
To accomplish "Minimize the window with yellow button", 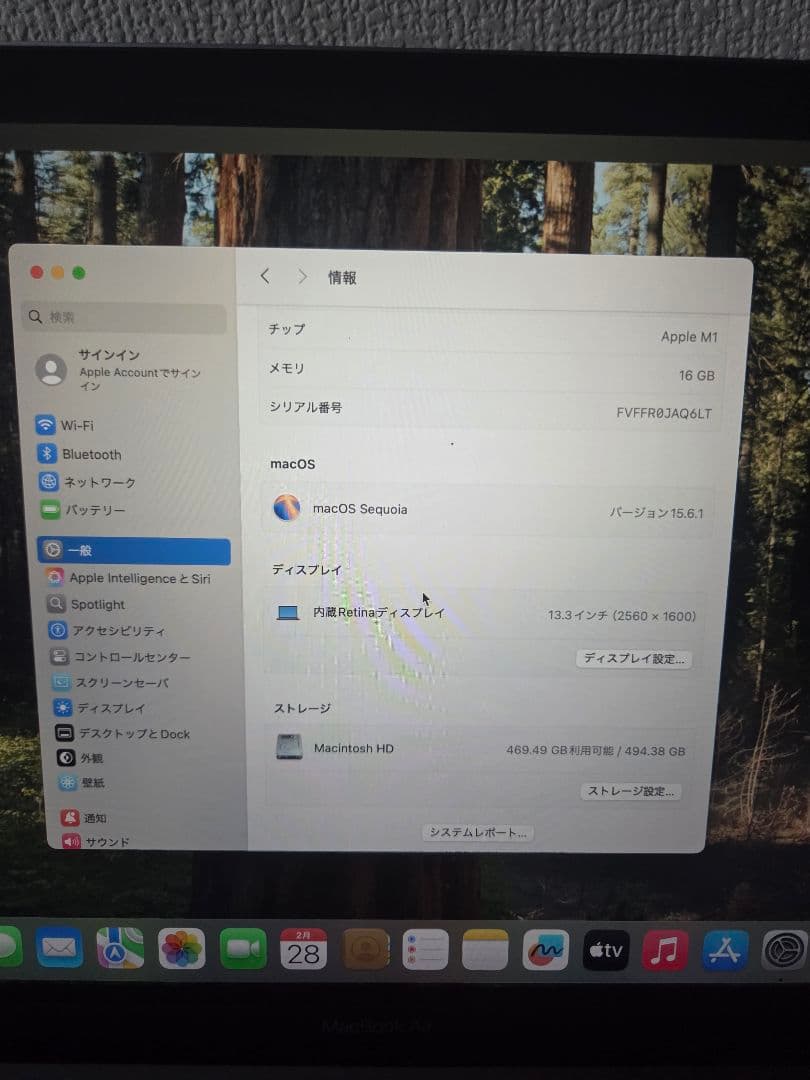I will (58, 273).
